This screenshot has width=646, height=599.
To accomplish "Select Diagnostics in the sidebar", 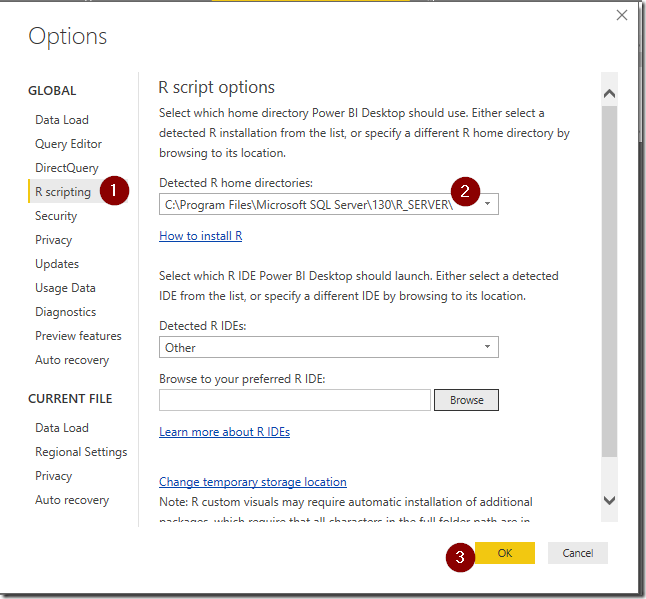I will click(66, 312).
